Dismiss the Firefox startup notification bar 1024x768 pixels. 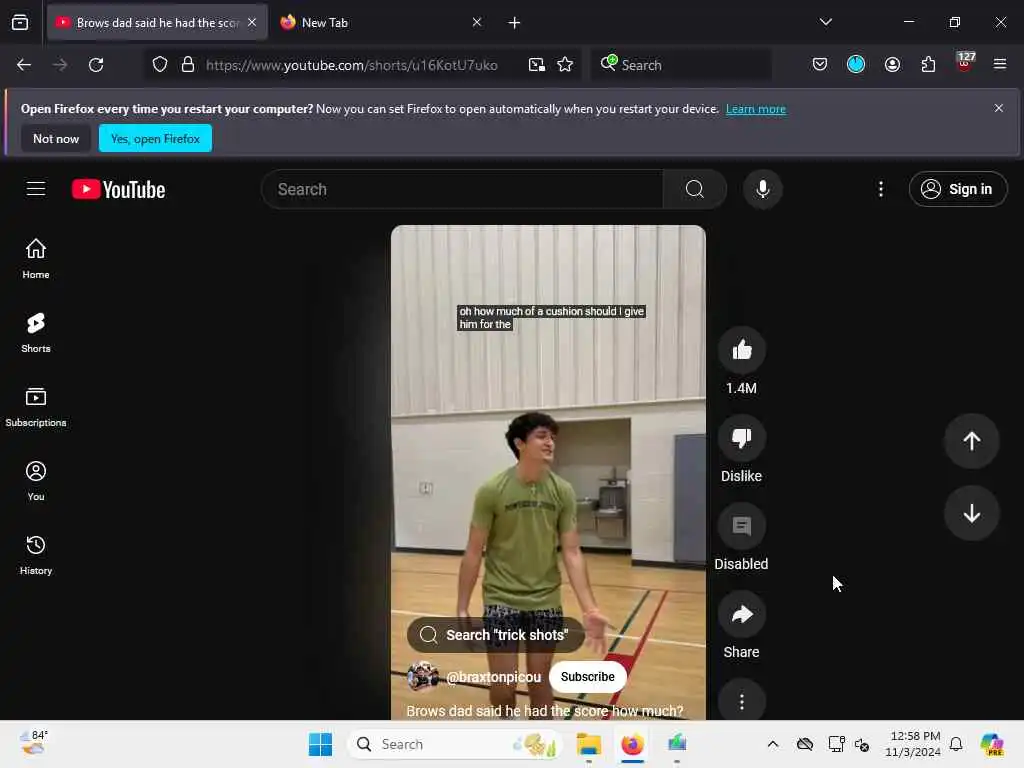[999, 108]
